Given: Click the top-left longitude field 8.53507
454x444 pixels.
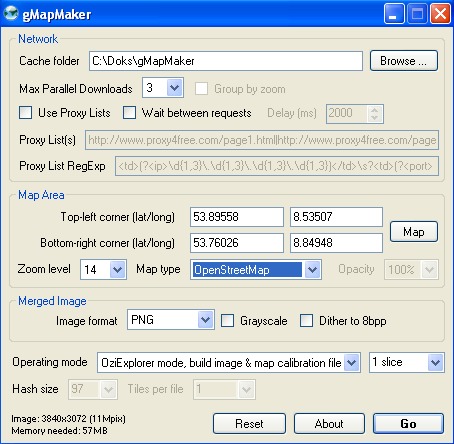Looking at the screenshot, I should pyautogui.click(x=336, y=217).
